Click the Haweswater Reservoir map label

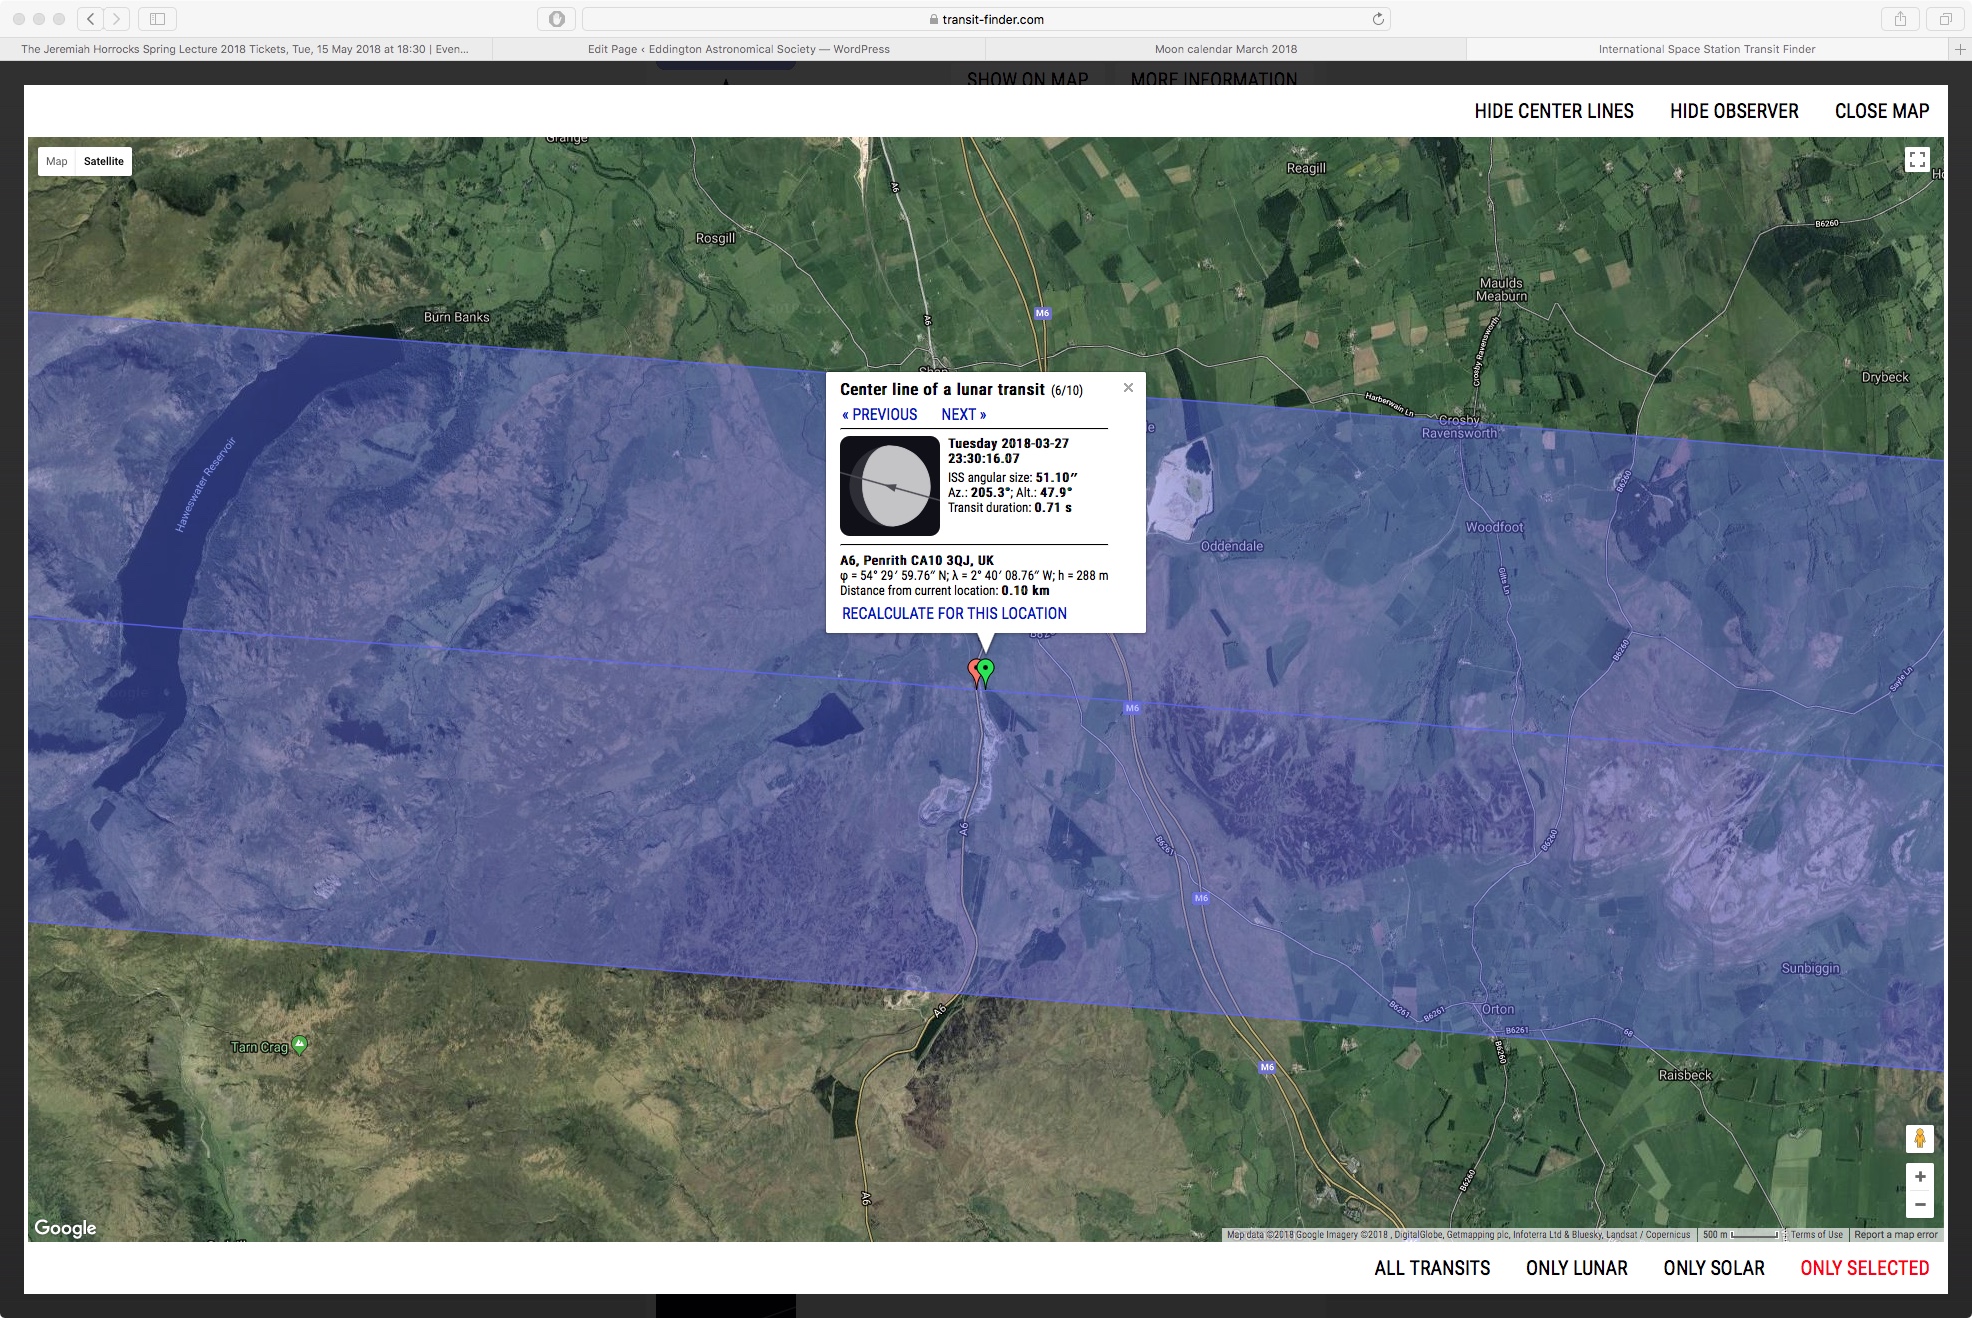[x=205, y=484]
